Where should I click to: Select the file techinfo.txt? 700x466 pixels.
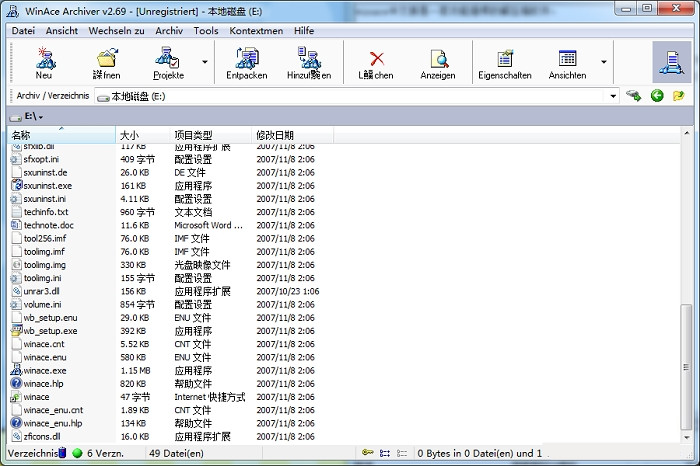[46, 212]
